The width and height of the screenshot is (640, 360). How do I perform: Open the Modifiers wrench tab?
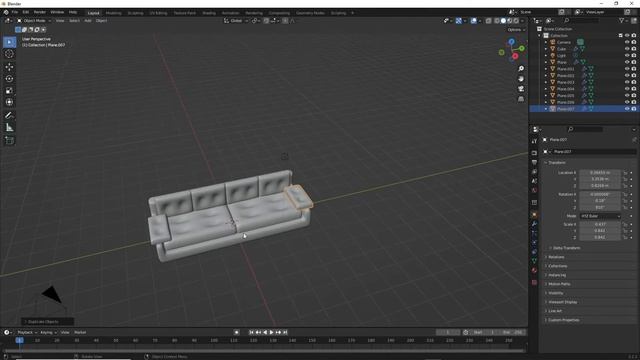pos(534,224)
